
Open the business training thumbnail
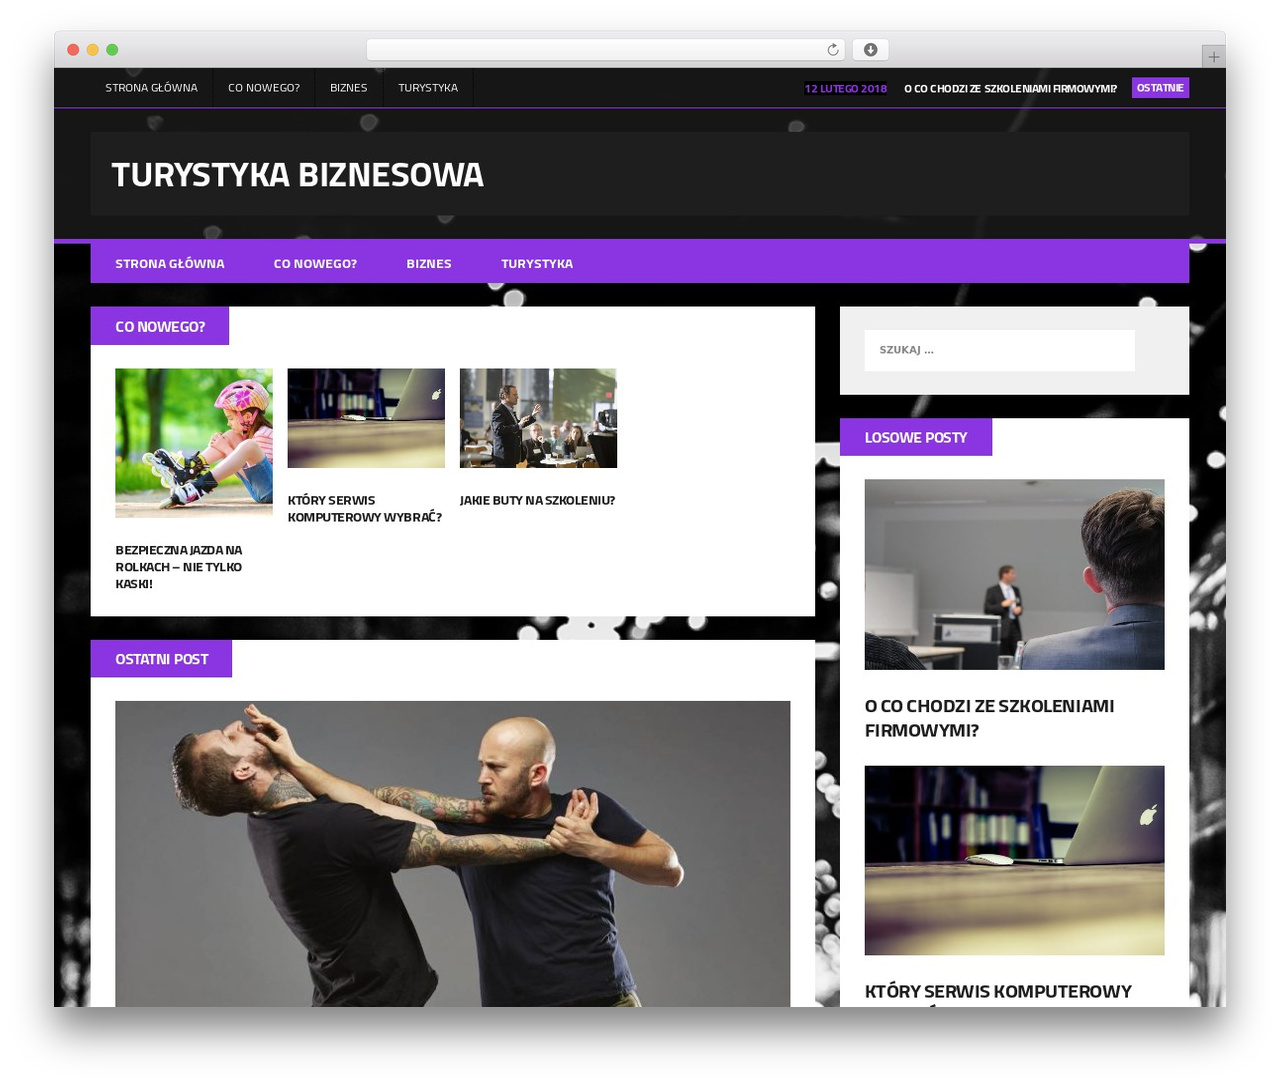point(538,418)
